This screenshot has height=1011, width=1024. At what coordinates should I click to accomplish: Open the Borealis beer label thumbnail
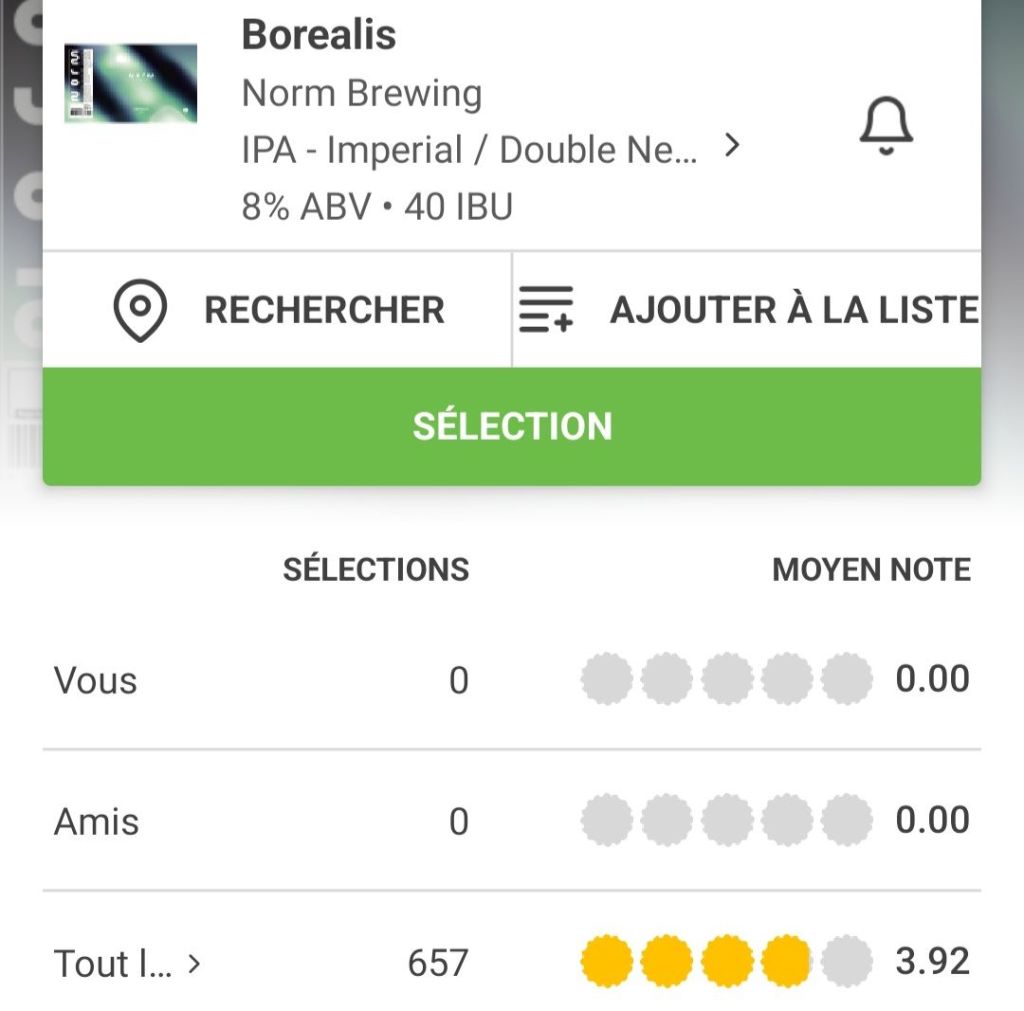131,83
